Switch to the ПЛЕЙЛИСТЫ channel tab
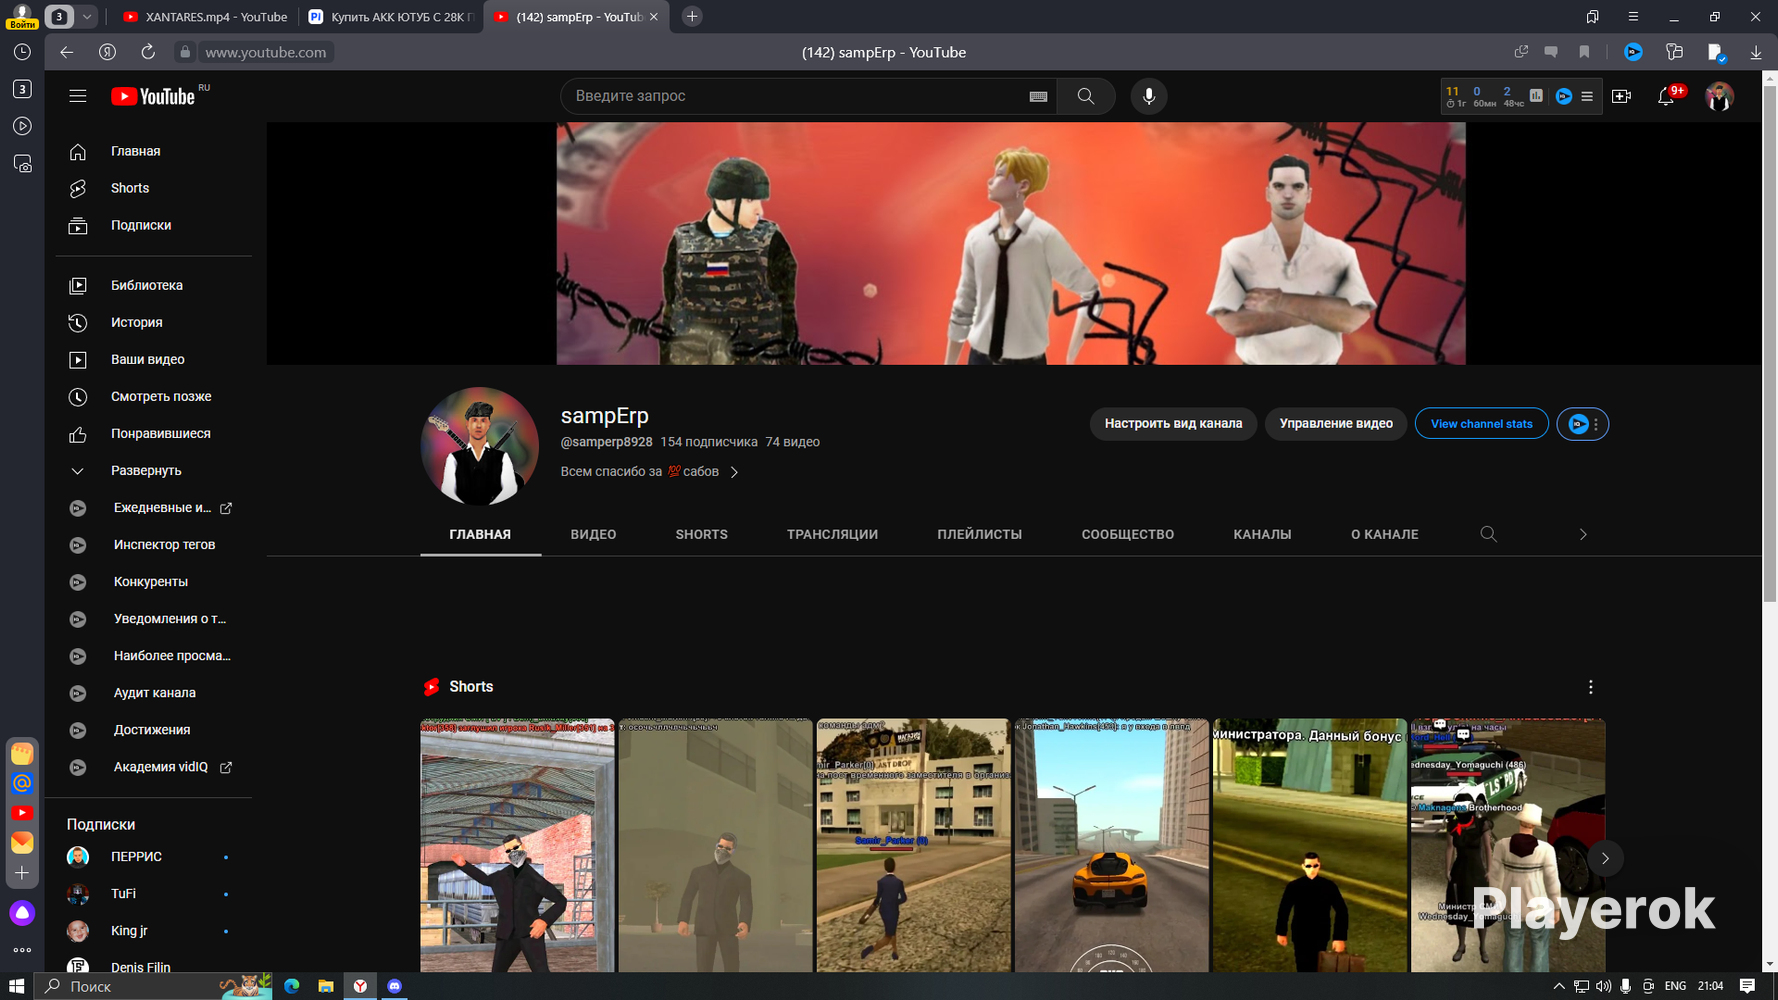This screenshot has width=1778, height=1000. 979,534
